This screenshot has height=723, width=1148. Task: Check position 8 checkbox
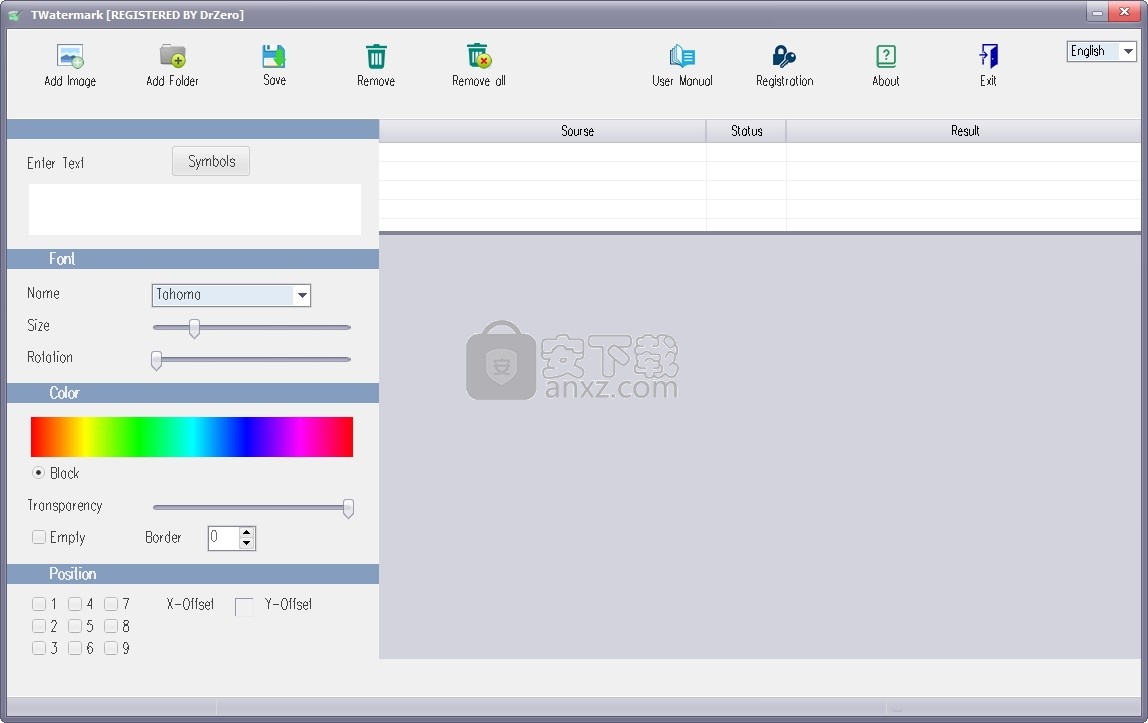point(111,626)
